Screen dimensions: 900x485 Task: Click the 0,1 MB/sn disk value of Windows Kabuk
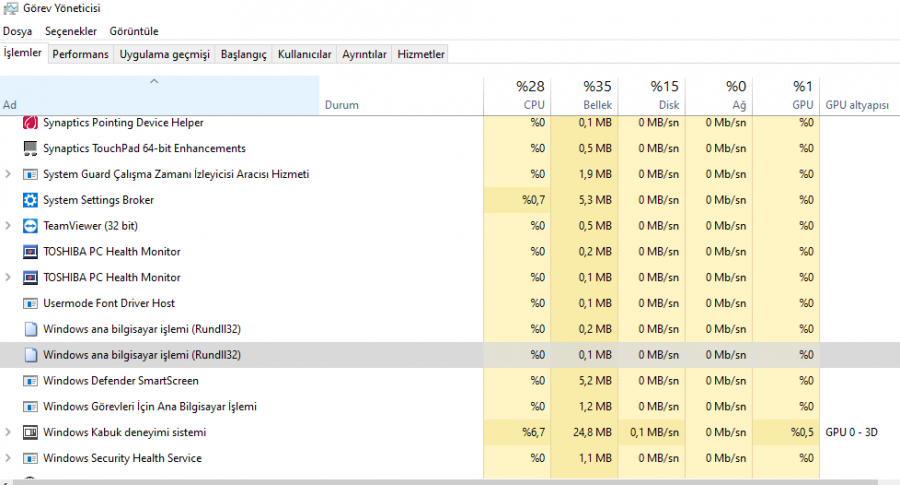(654, 432)
